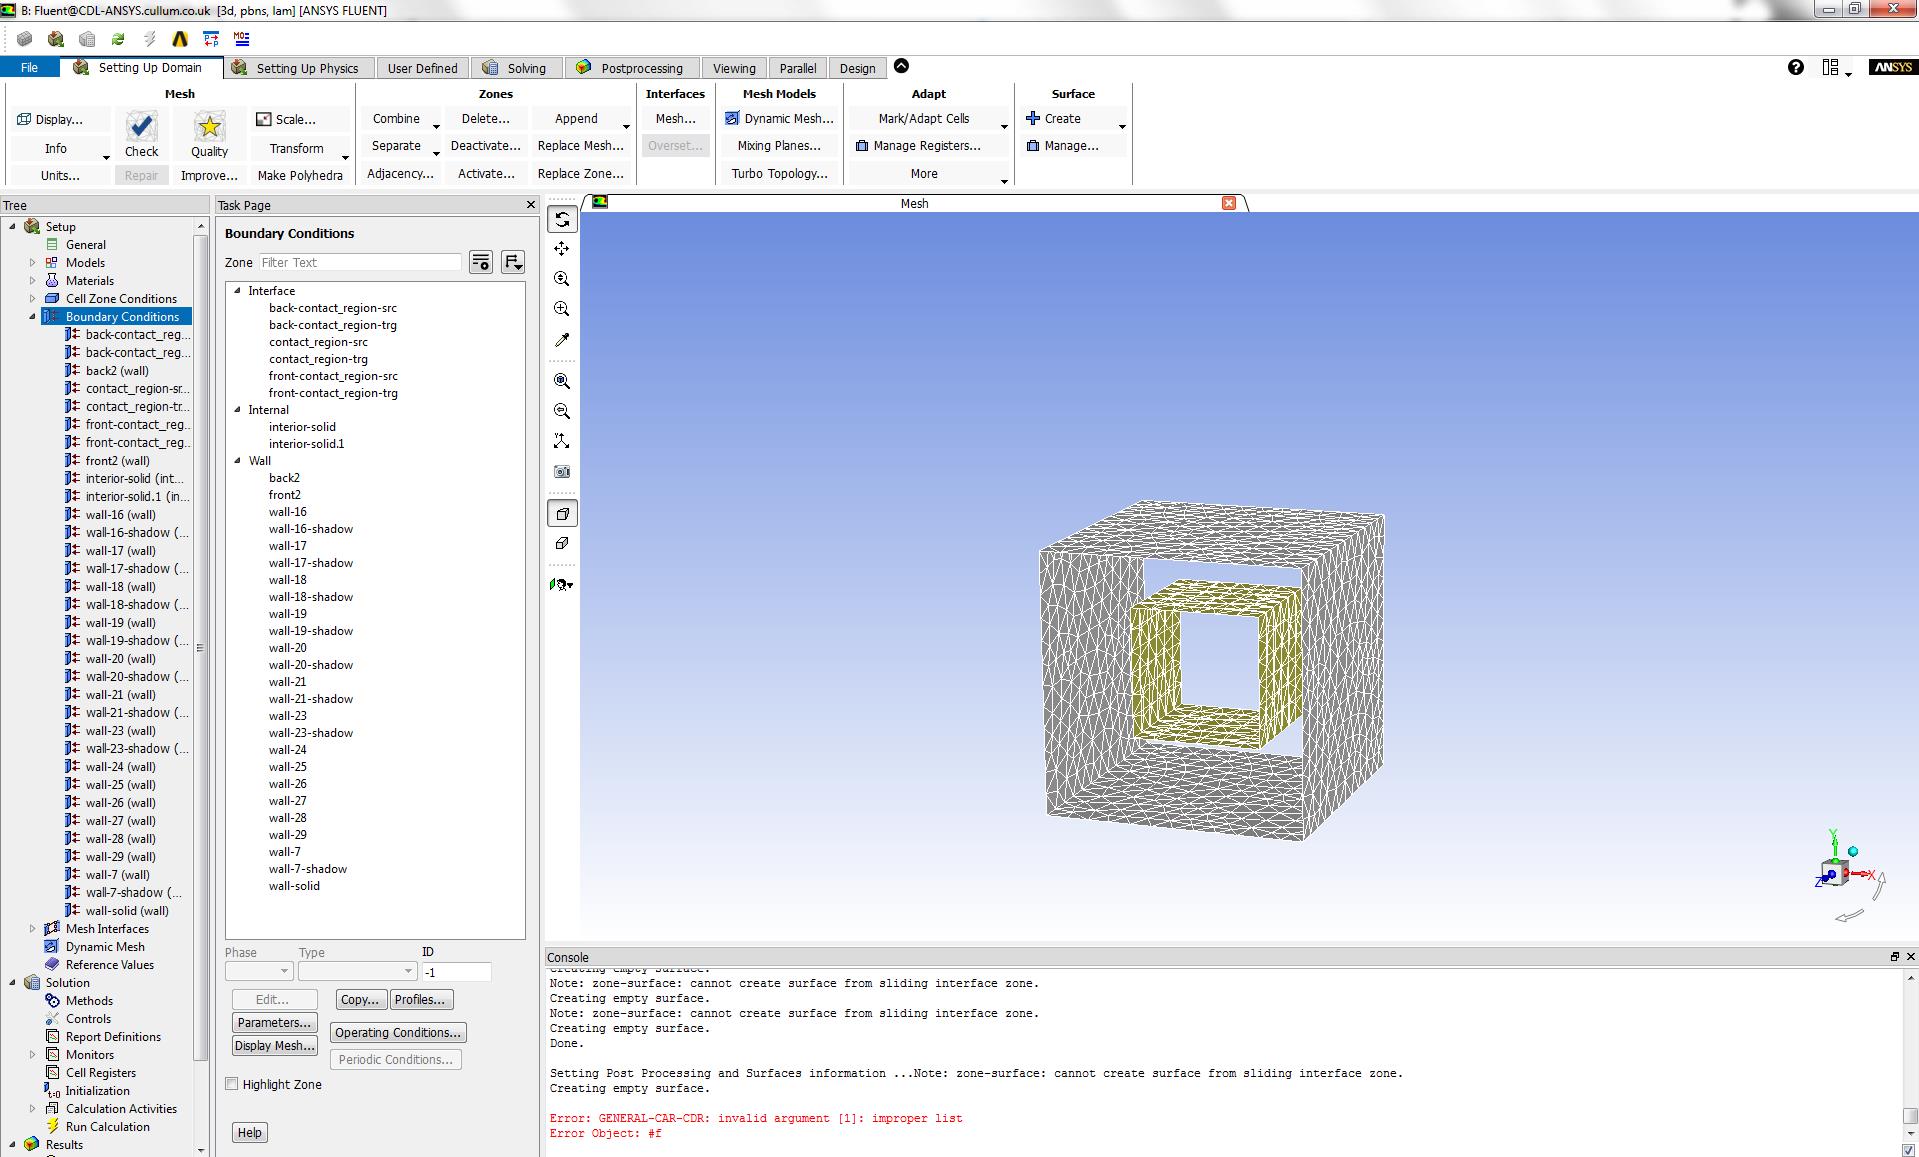Image resolution: width=1919 pixels, height=1157 pixels.
Task: Click the Profiles... button
Action: [x=420, y=1000]
